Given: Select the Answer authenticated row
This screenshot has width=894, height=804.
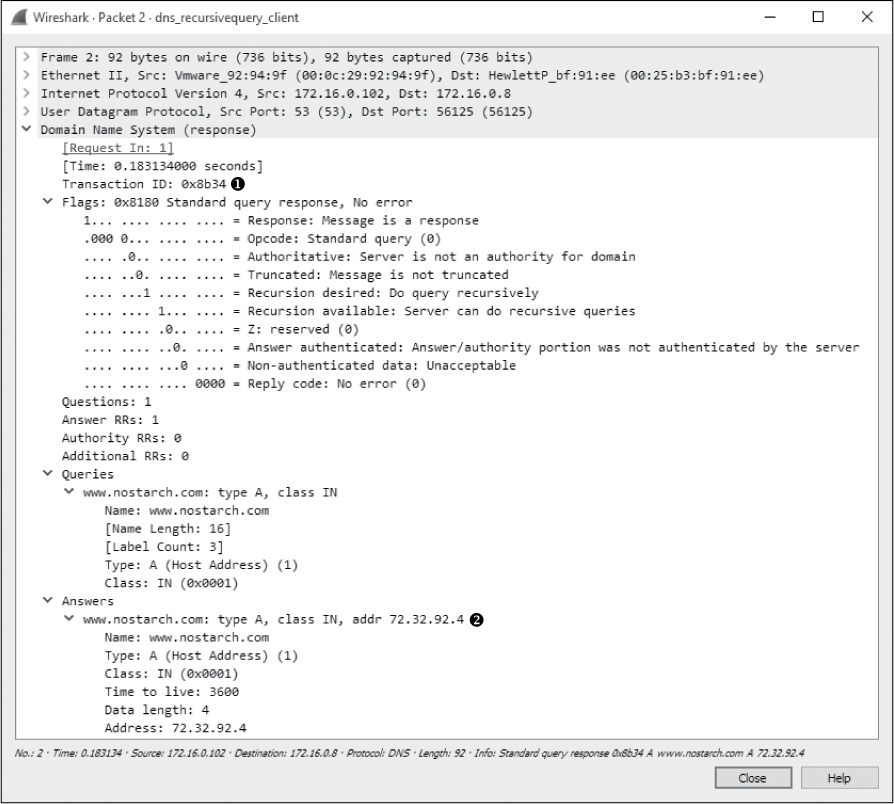Looking at the screenshot, I should [x=471, y=347].
